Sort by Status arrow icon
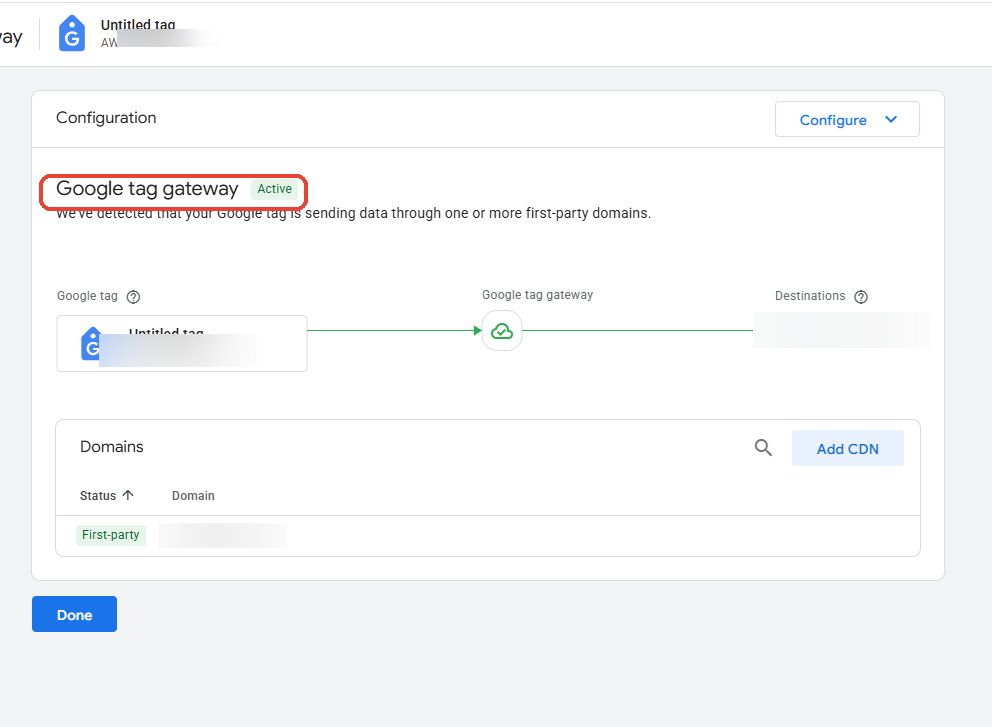Image resolution: width=992 pixels, height=727 pixels. pyautogui.click(x=128, y=495)
